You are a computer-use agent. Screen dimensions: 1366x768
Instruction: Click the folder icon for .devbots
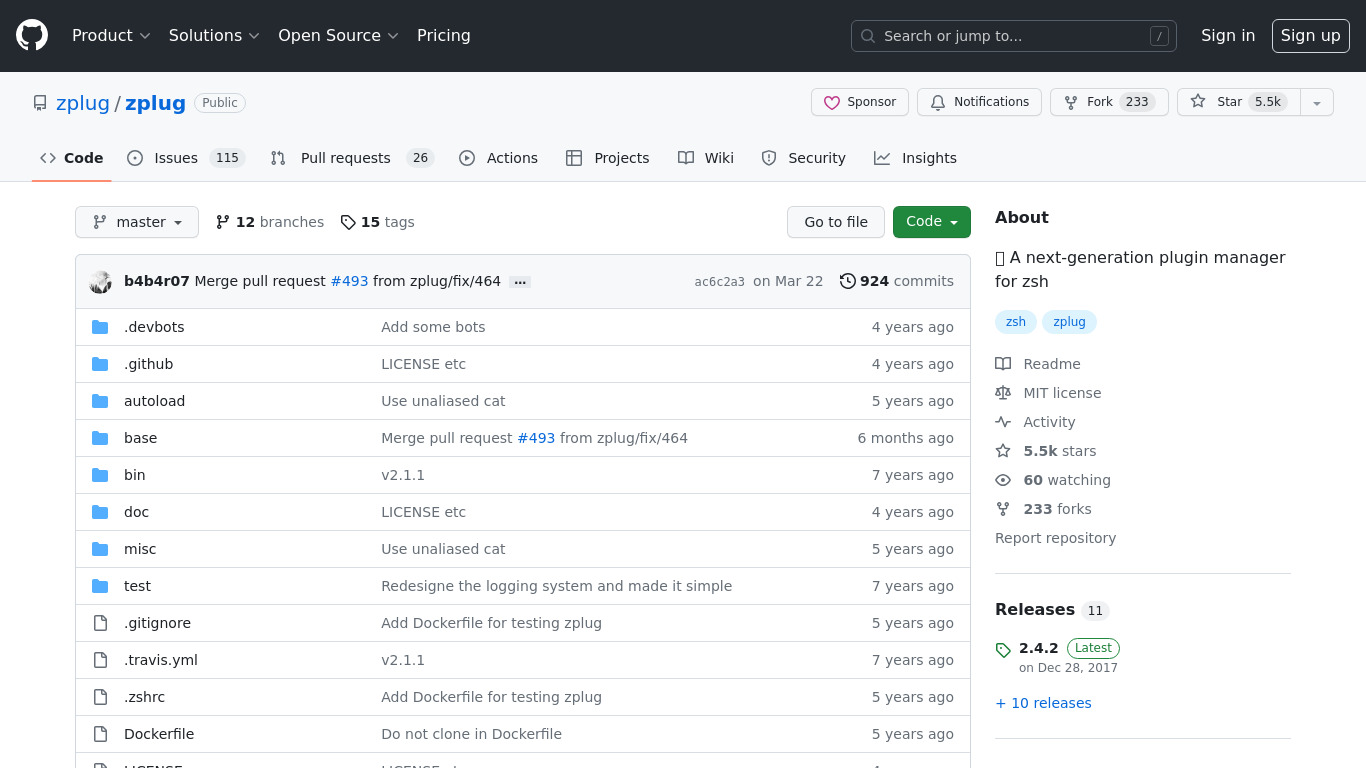[100, 327]
